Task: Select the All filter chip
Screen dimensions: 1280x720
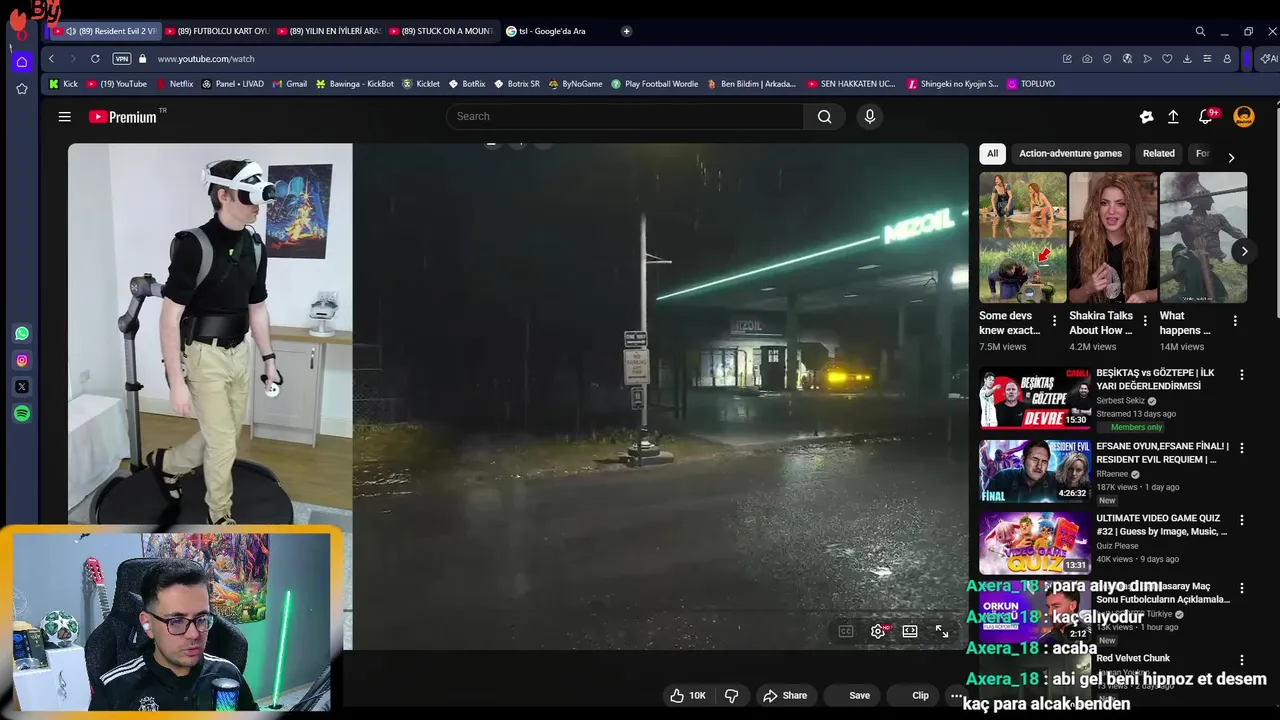Action: [992, 153]
